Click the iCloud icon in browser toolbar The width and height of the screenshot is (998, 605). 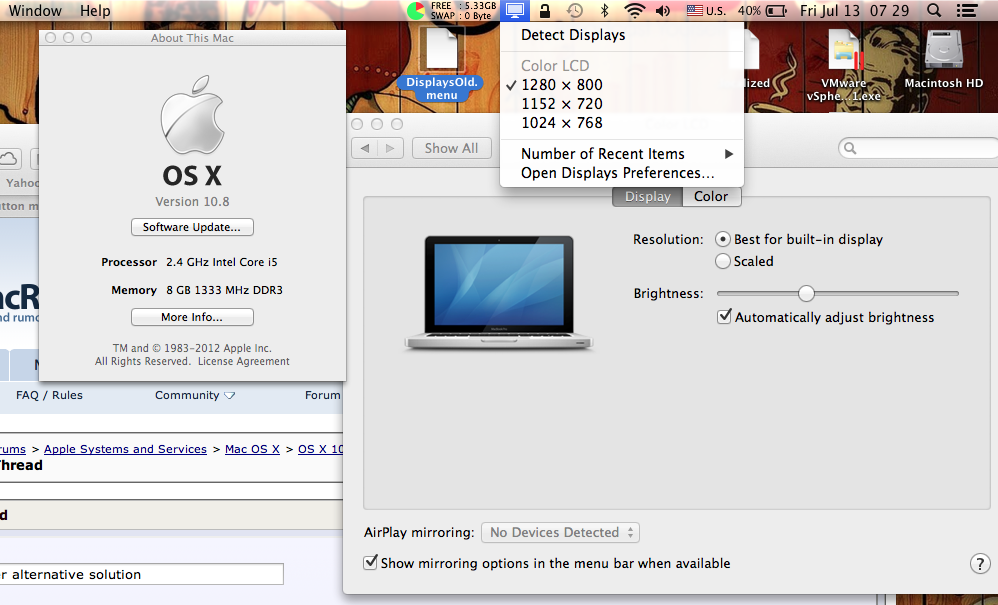(x=10, y=158)
